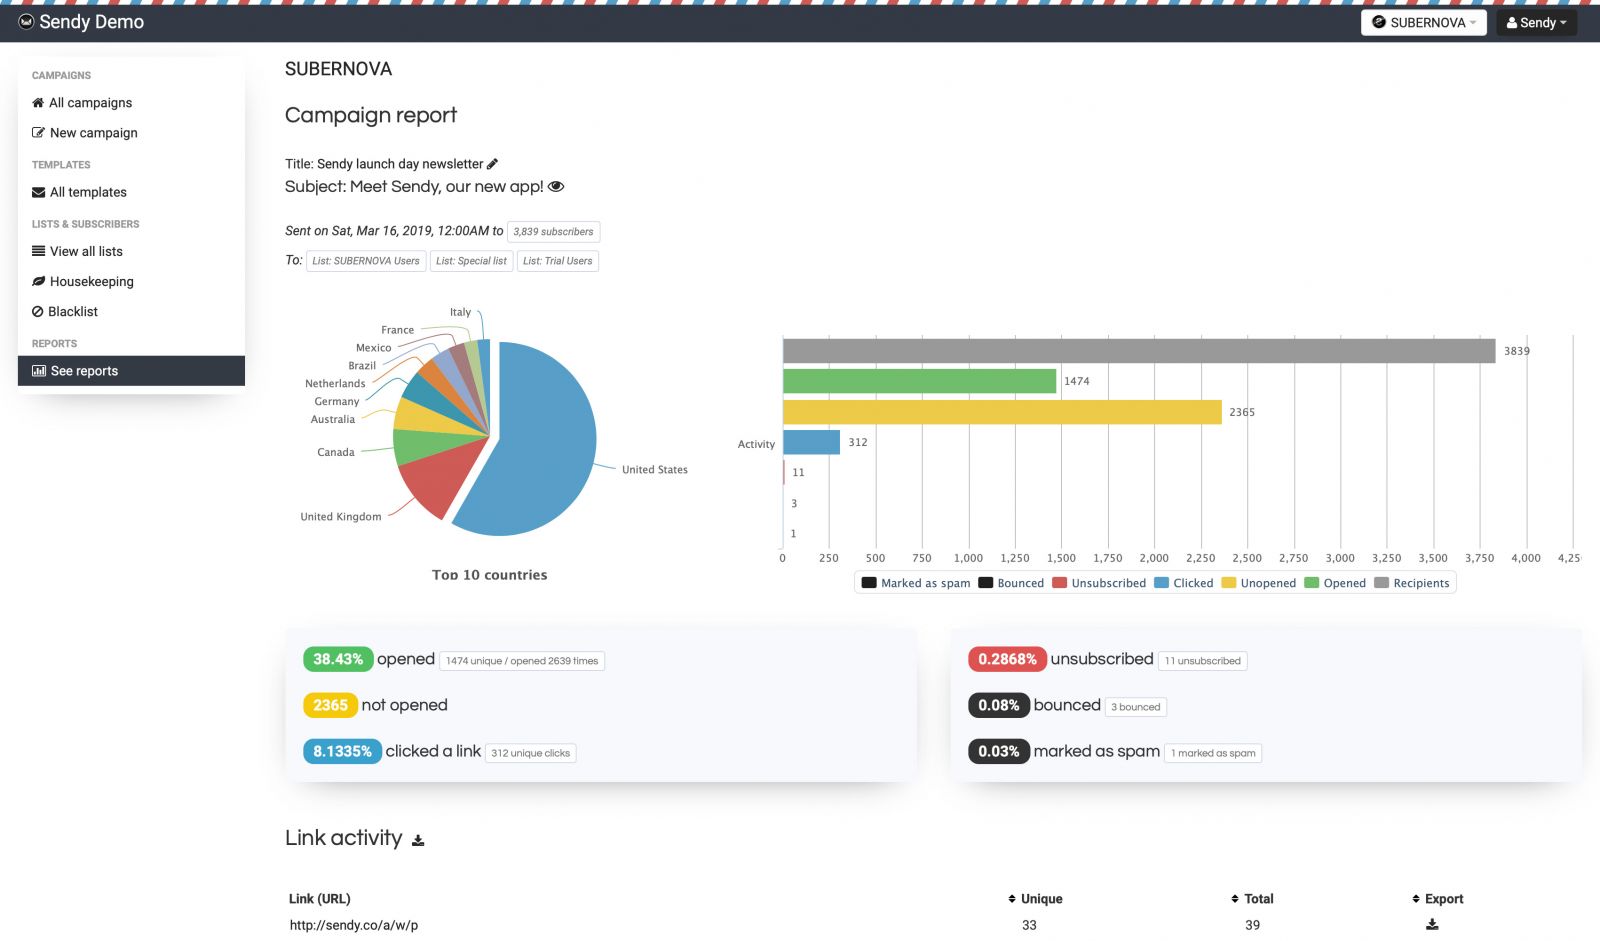This screenshot has height=941, width=1600.
Task: Toggle Unopened legend swatch in chart
Action: point(1228,583)
